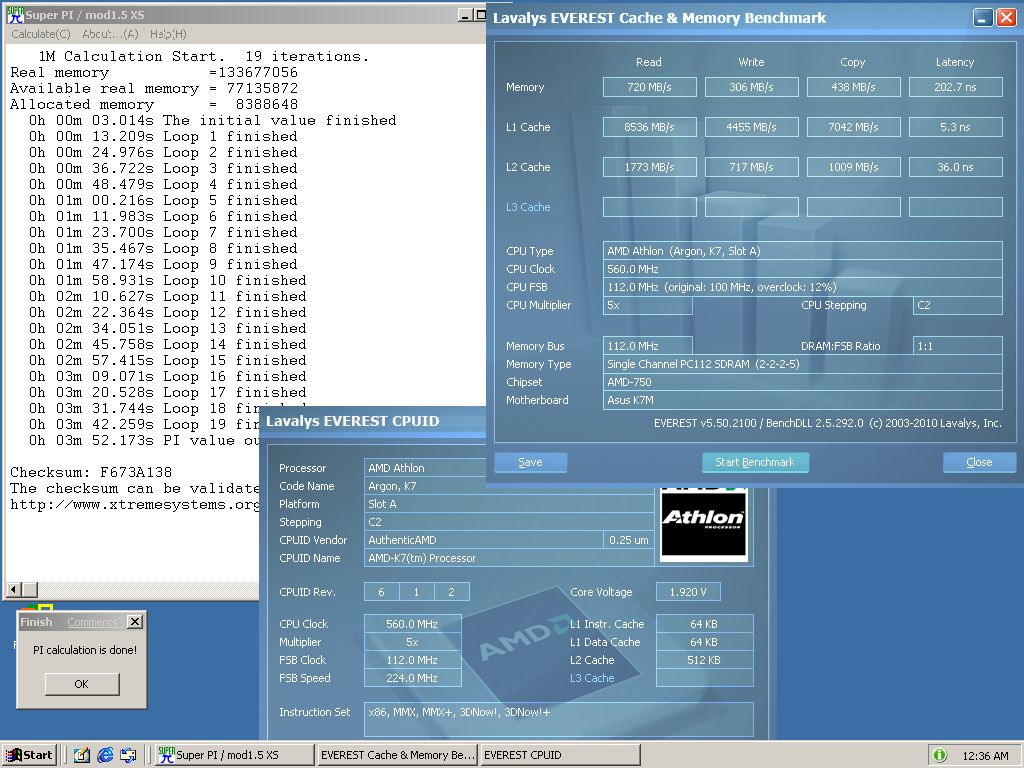
Task: Close the Finish dialog with X
Action: click(135, 622)
